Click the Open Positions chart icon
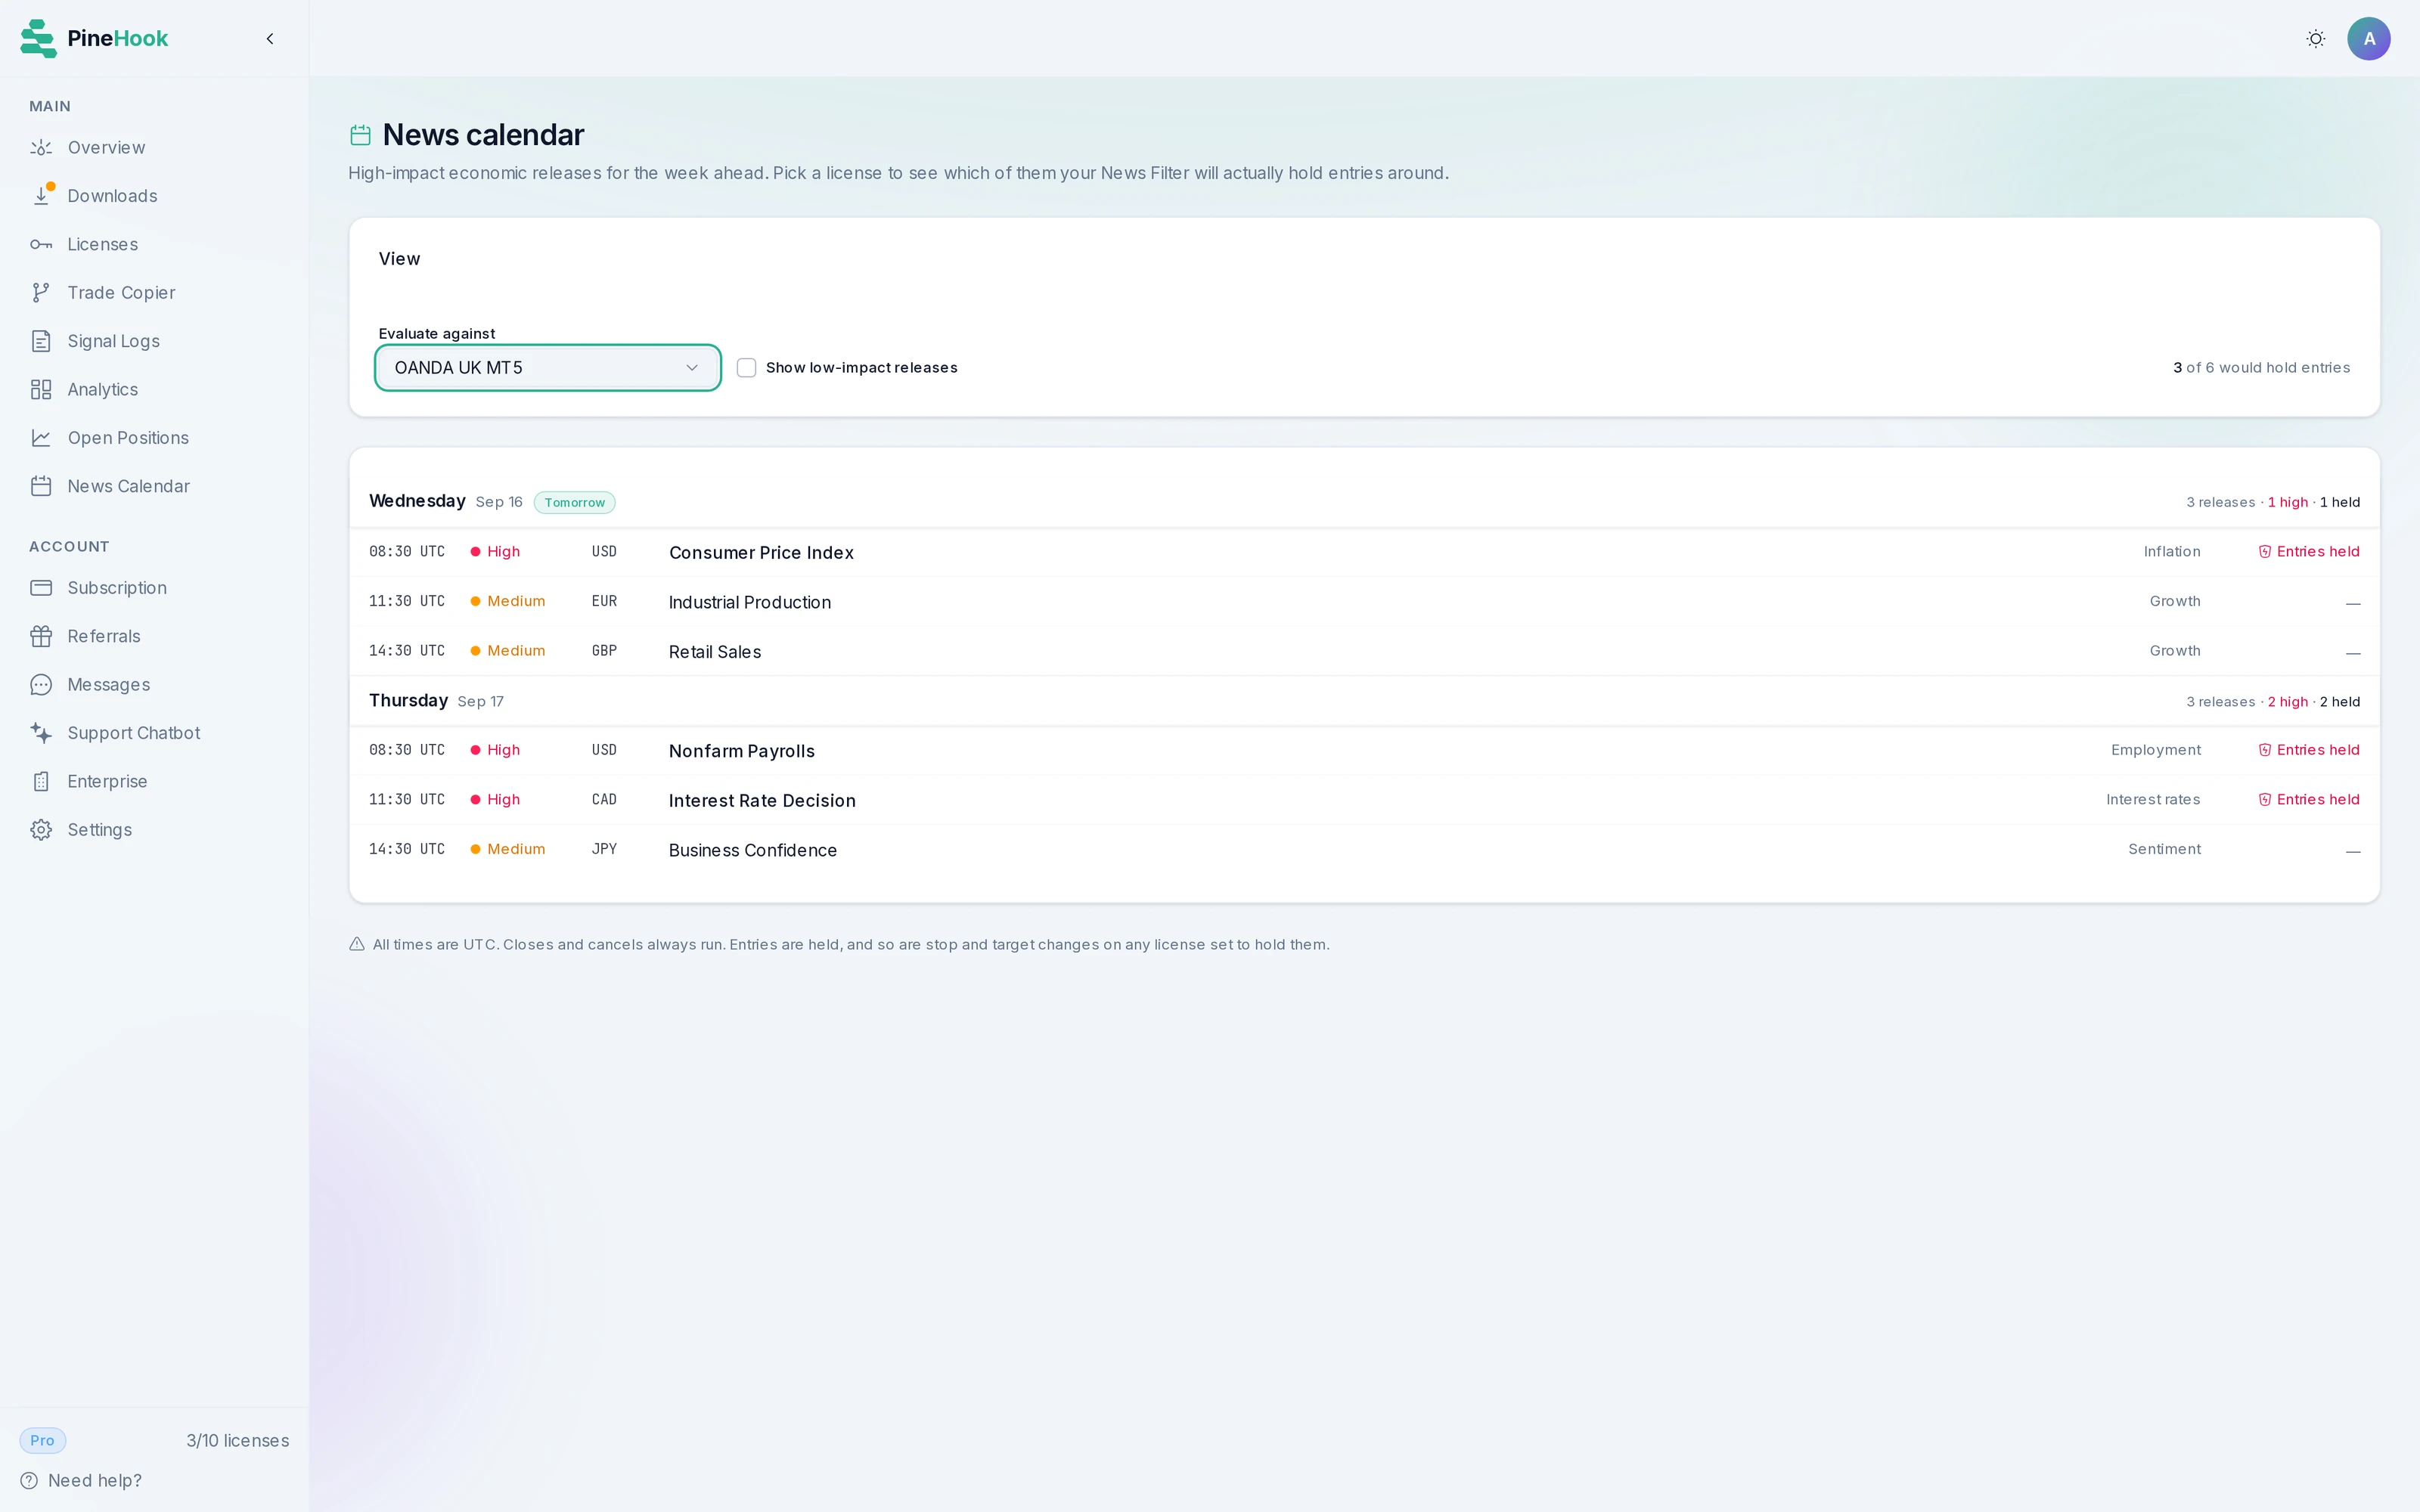 pos(41,438)
